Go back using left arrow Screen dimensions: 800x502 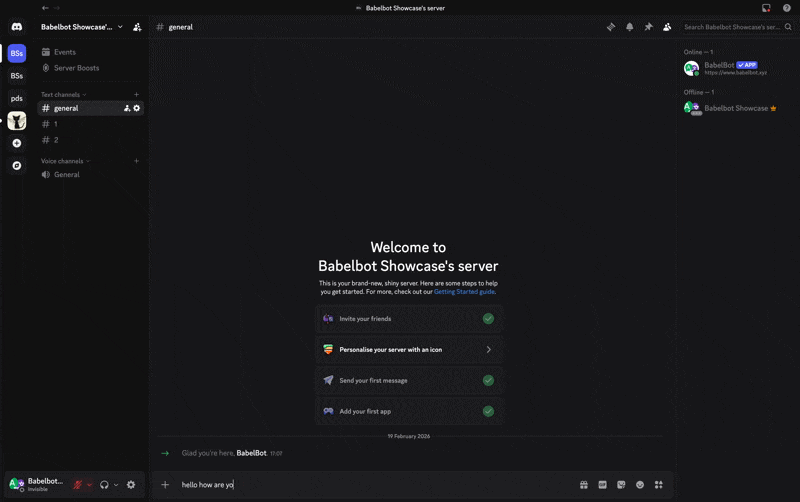(45, 8)
